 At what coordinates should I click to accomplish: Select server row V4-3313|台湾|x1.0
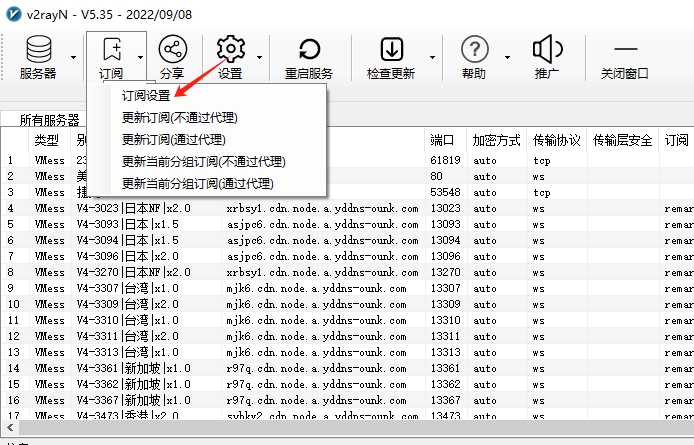click(x=347, y=352)
